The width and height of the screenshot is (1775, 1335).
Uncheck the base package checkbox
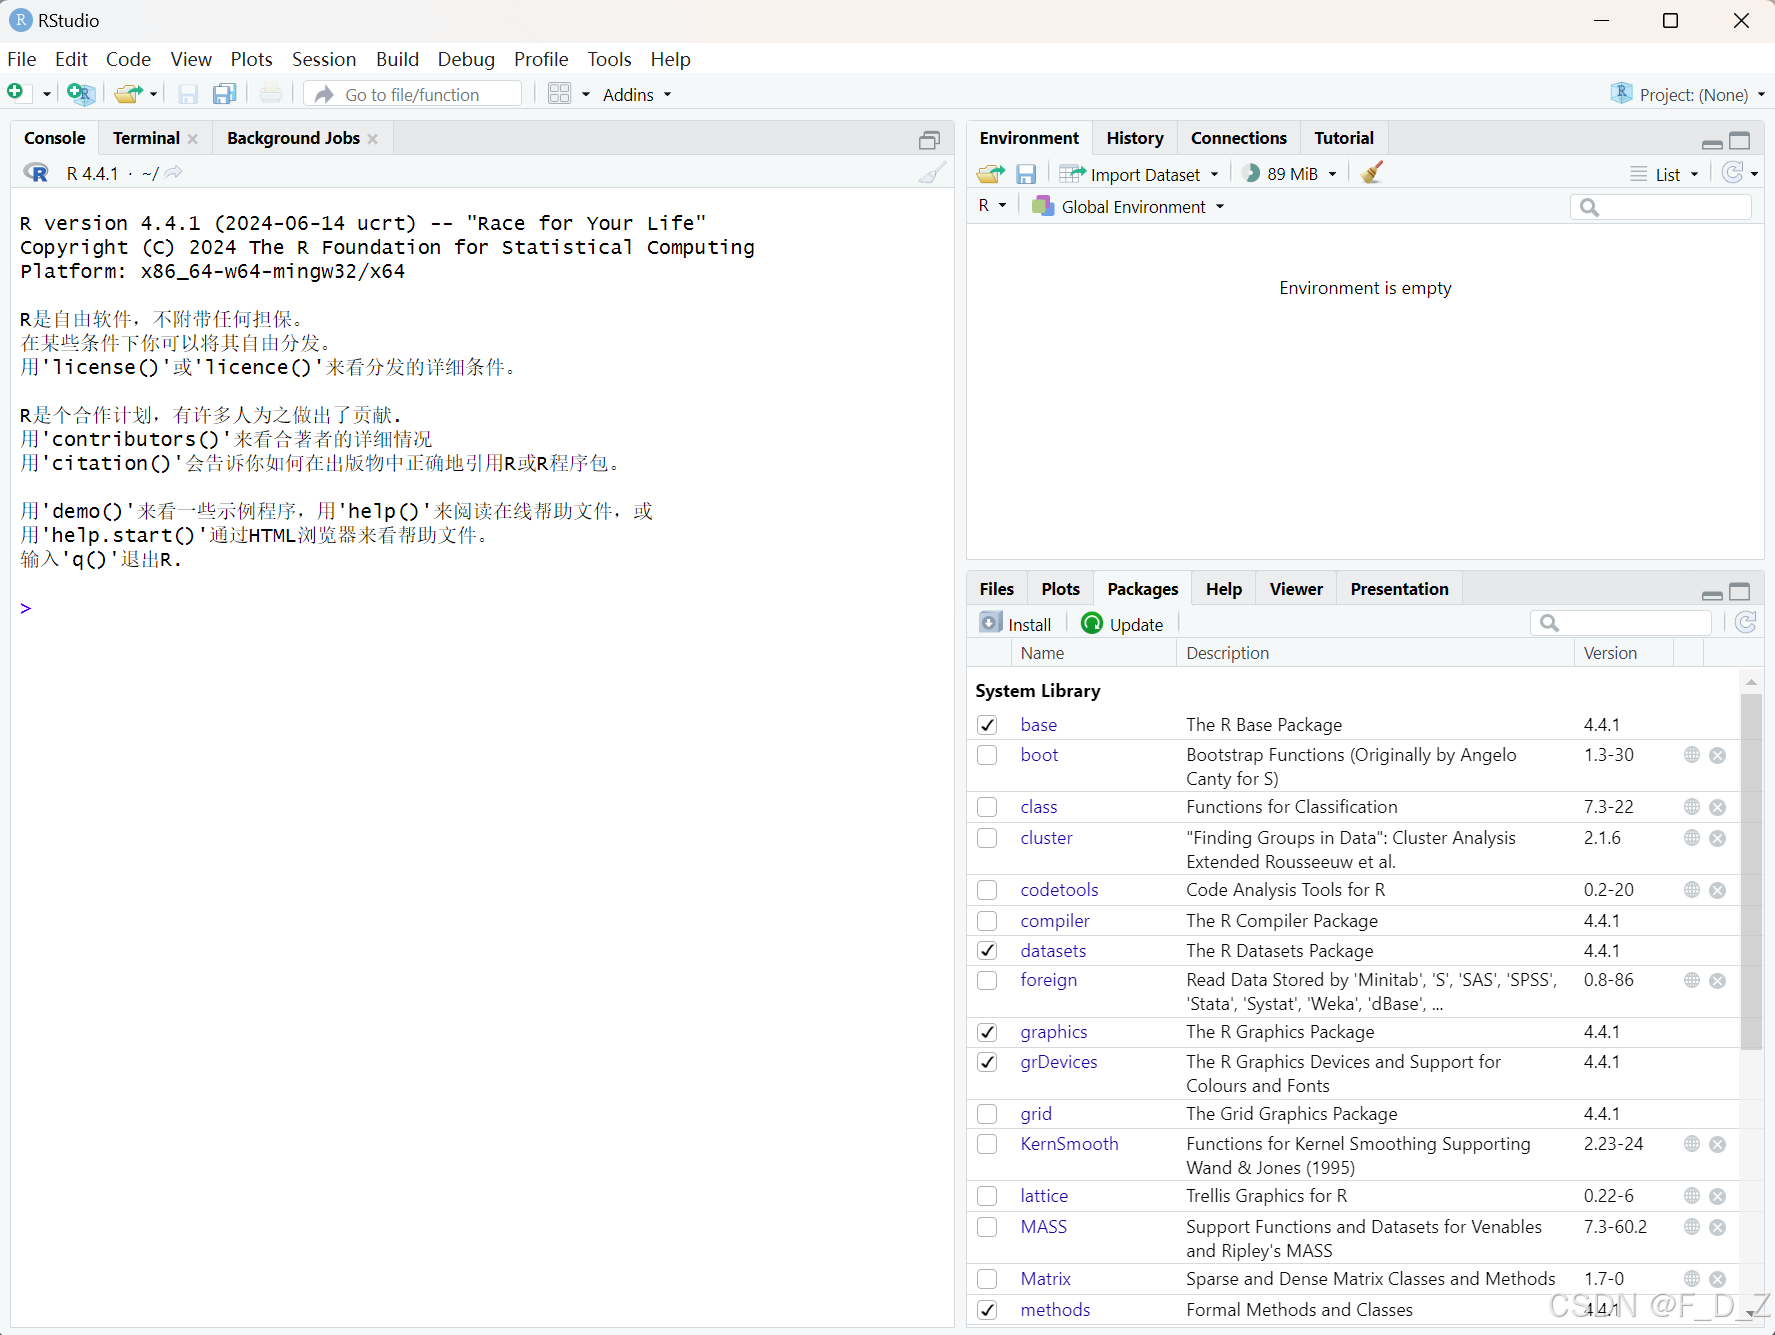coord(988,725)
